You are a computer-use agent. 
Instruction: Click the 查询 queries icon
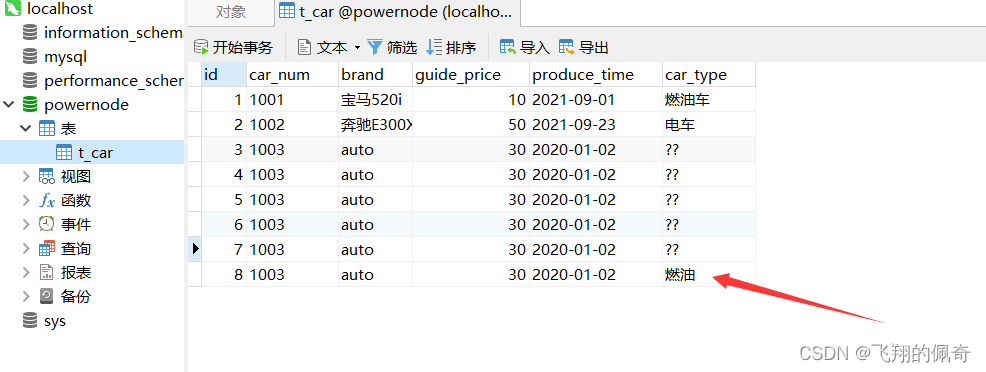tap(47, 248)
